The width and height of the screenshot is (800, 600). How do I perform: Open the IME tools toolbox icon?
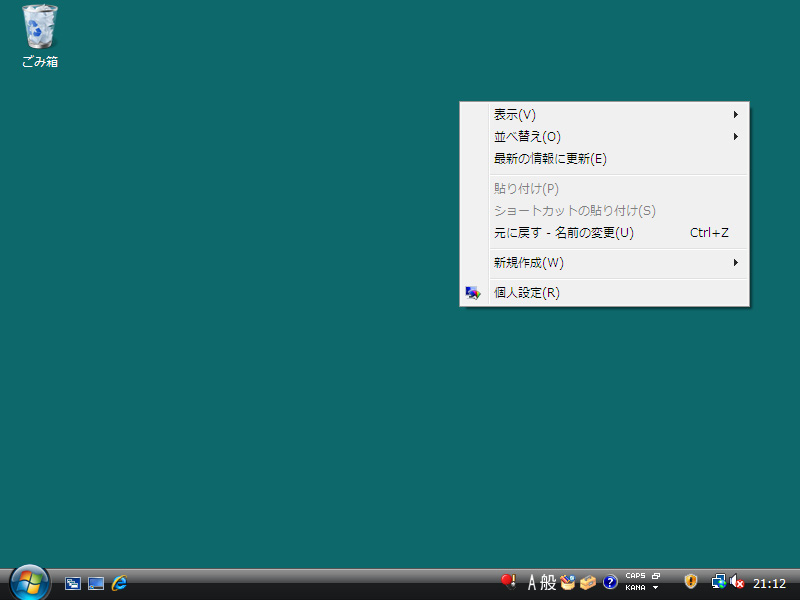(588, 582)
